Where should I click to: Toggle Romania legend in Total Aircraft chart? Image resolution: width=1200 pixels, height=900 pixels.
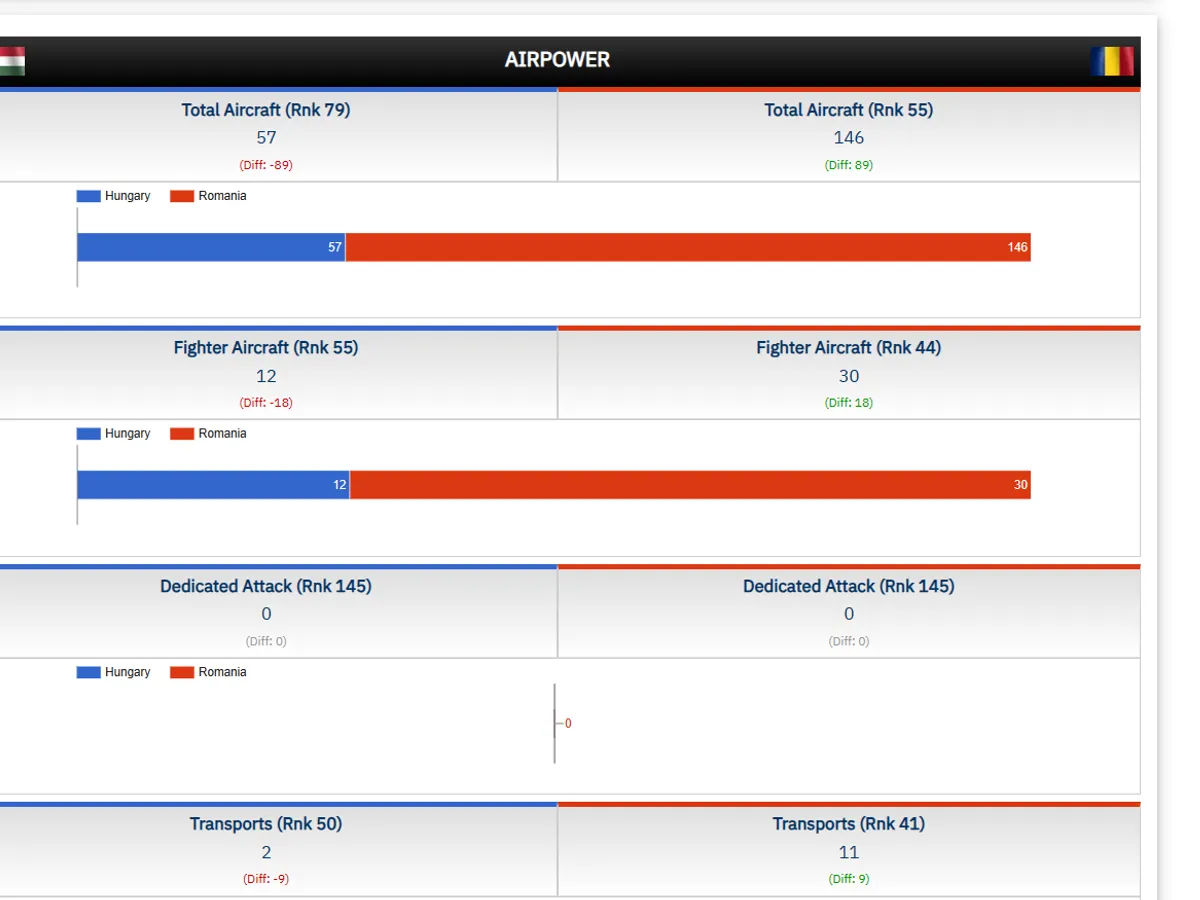pos(208,196)
